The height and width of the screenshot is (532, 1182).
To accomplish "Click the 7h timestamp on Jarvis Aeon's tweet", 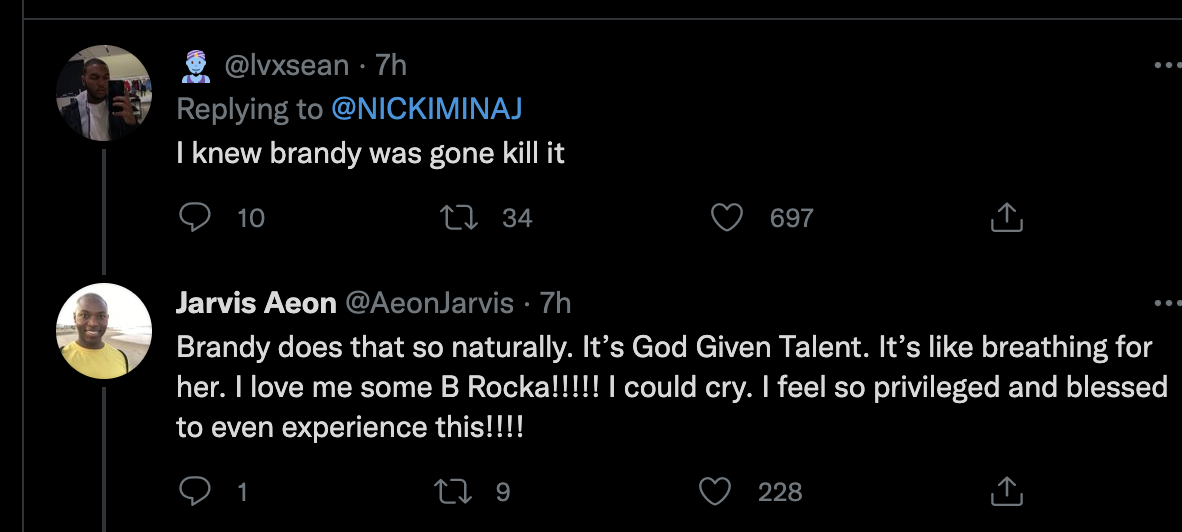I will (x=555, y=302).
